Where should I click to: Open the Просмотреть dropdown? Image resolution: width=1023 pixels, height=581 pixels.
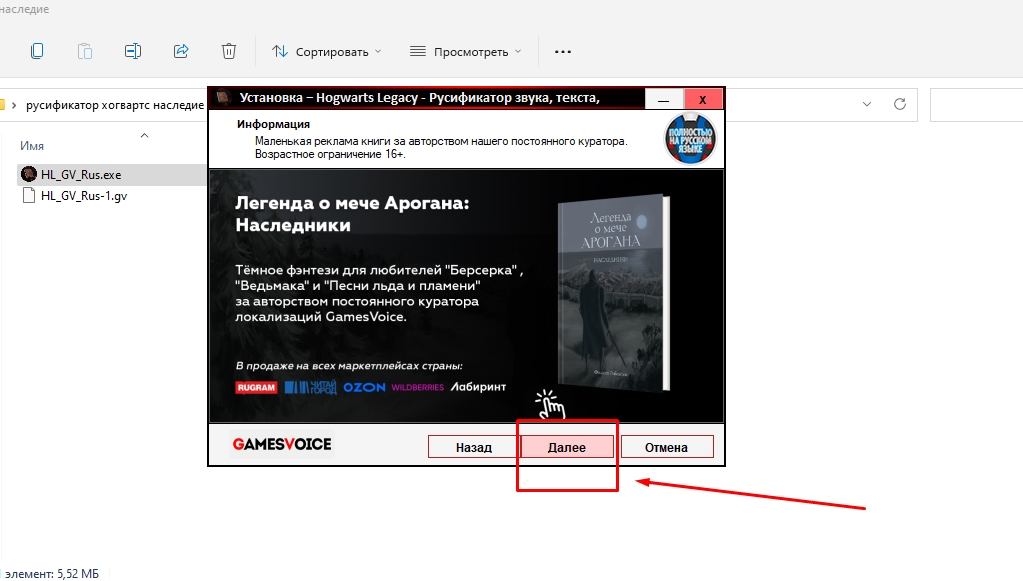coord(466,52)
